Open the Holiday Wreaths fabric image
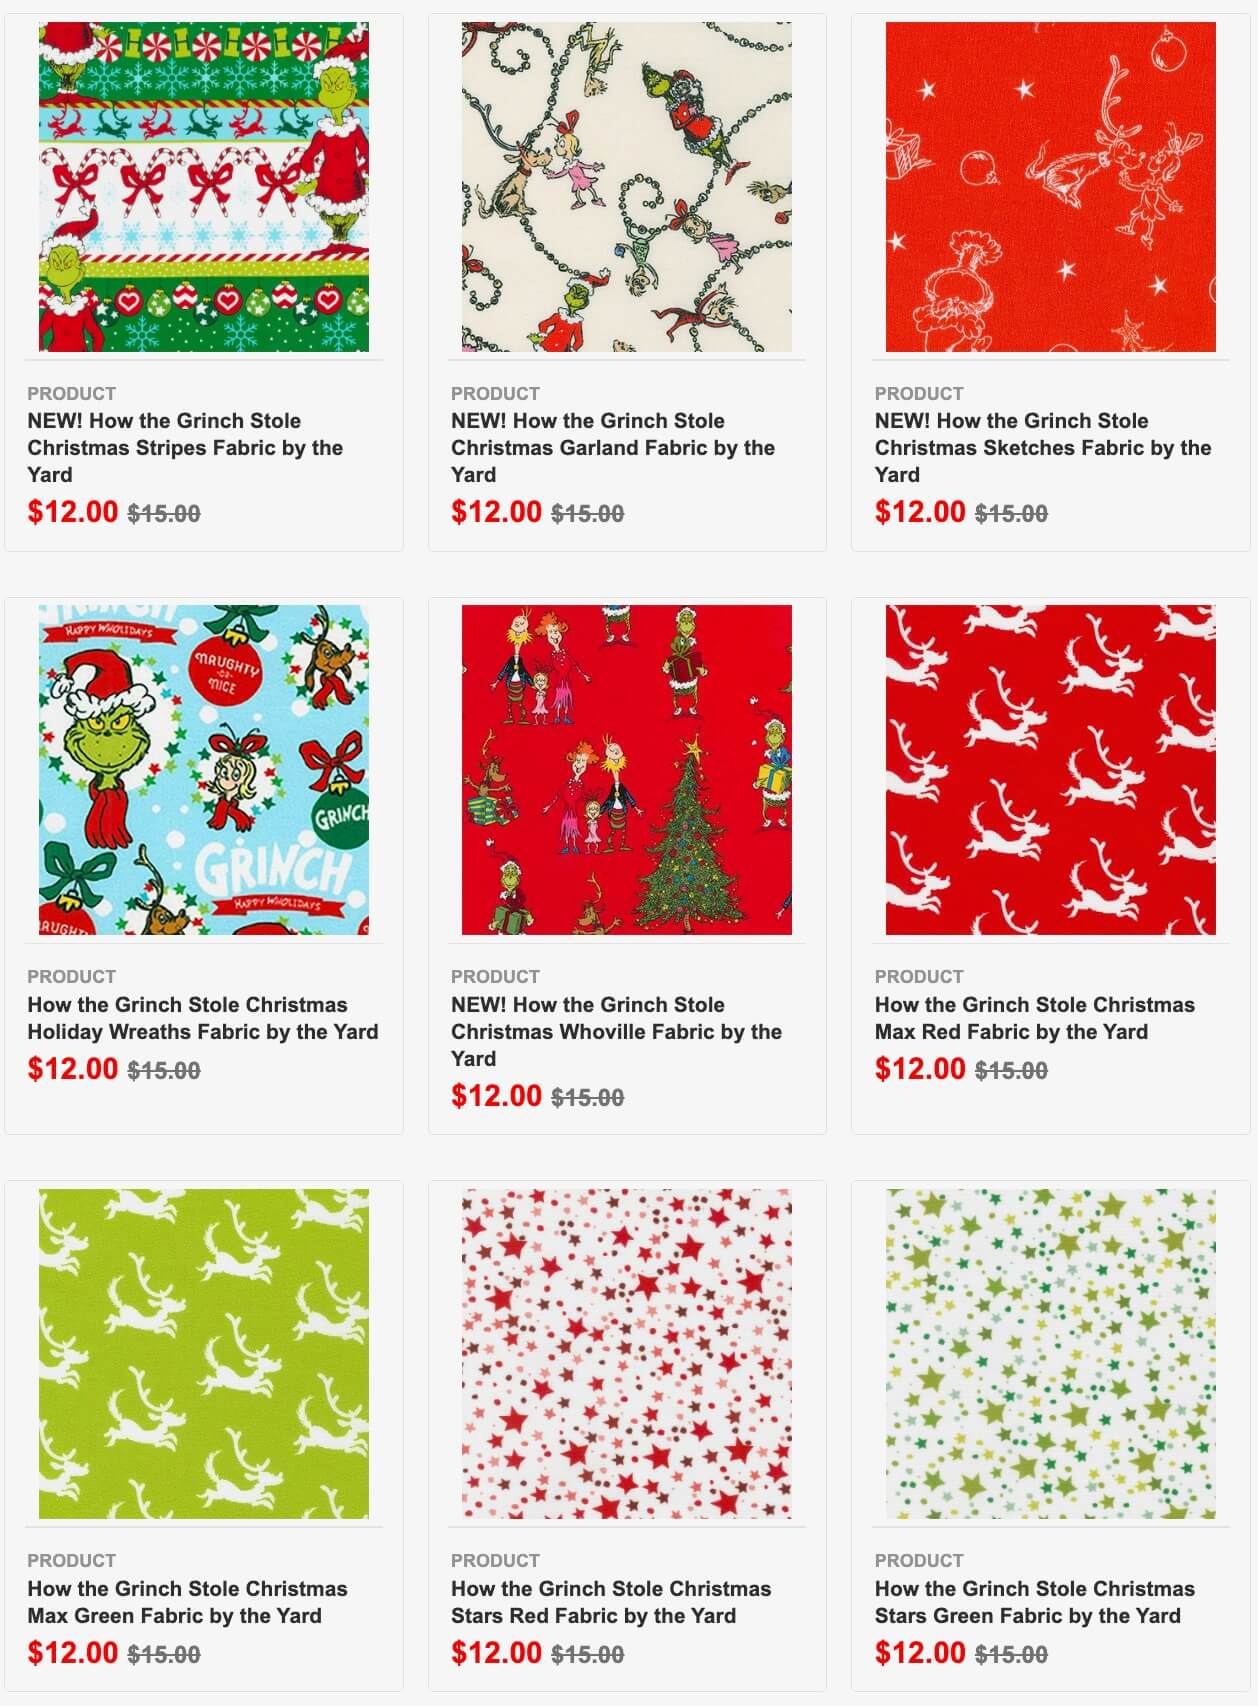 pos(204,770)
